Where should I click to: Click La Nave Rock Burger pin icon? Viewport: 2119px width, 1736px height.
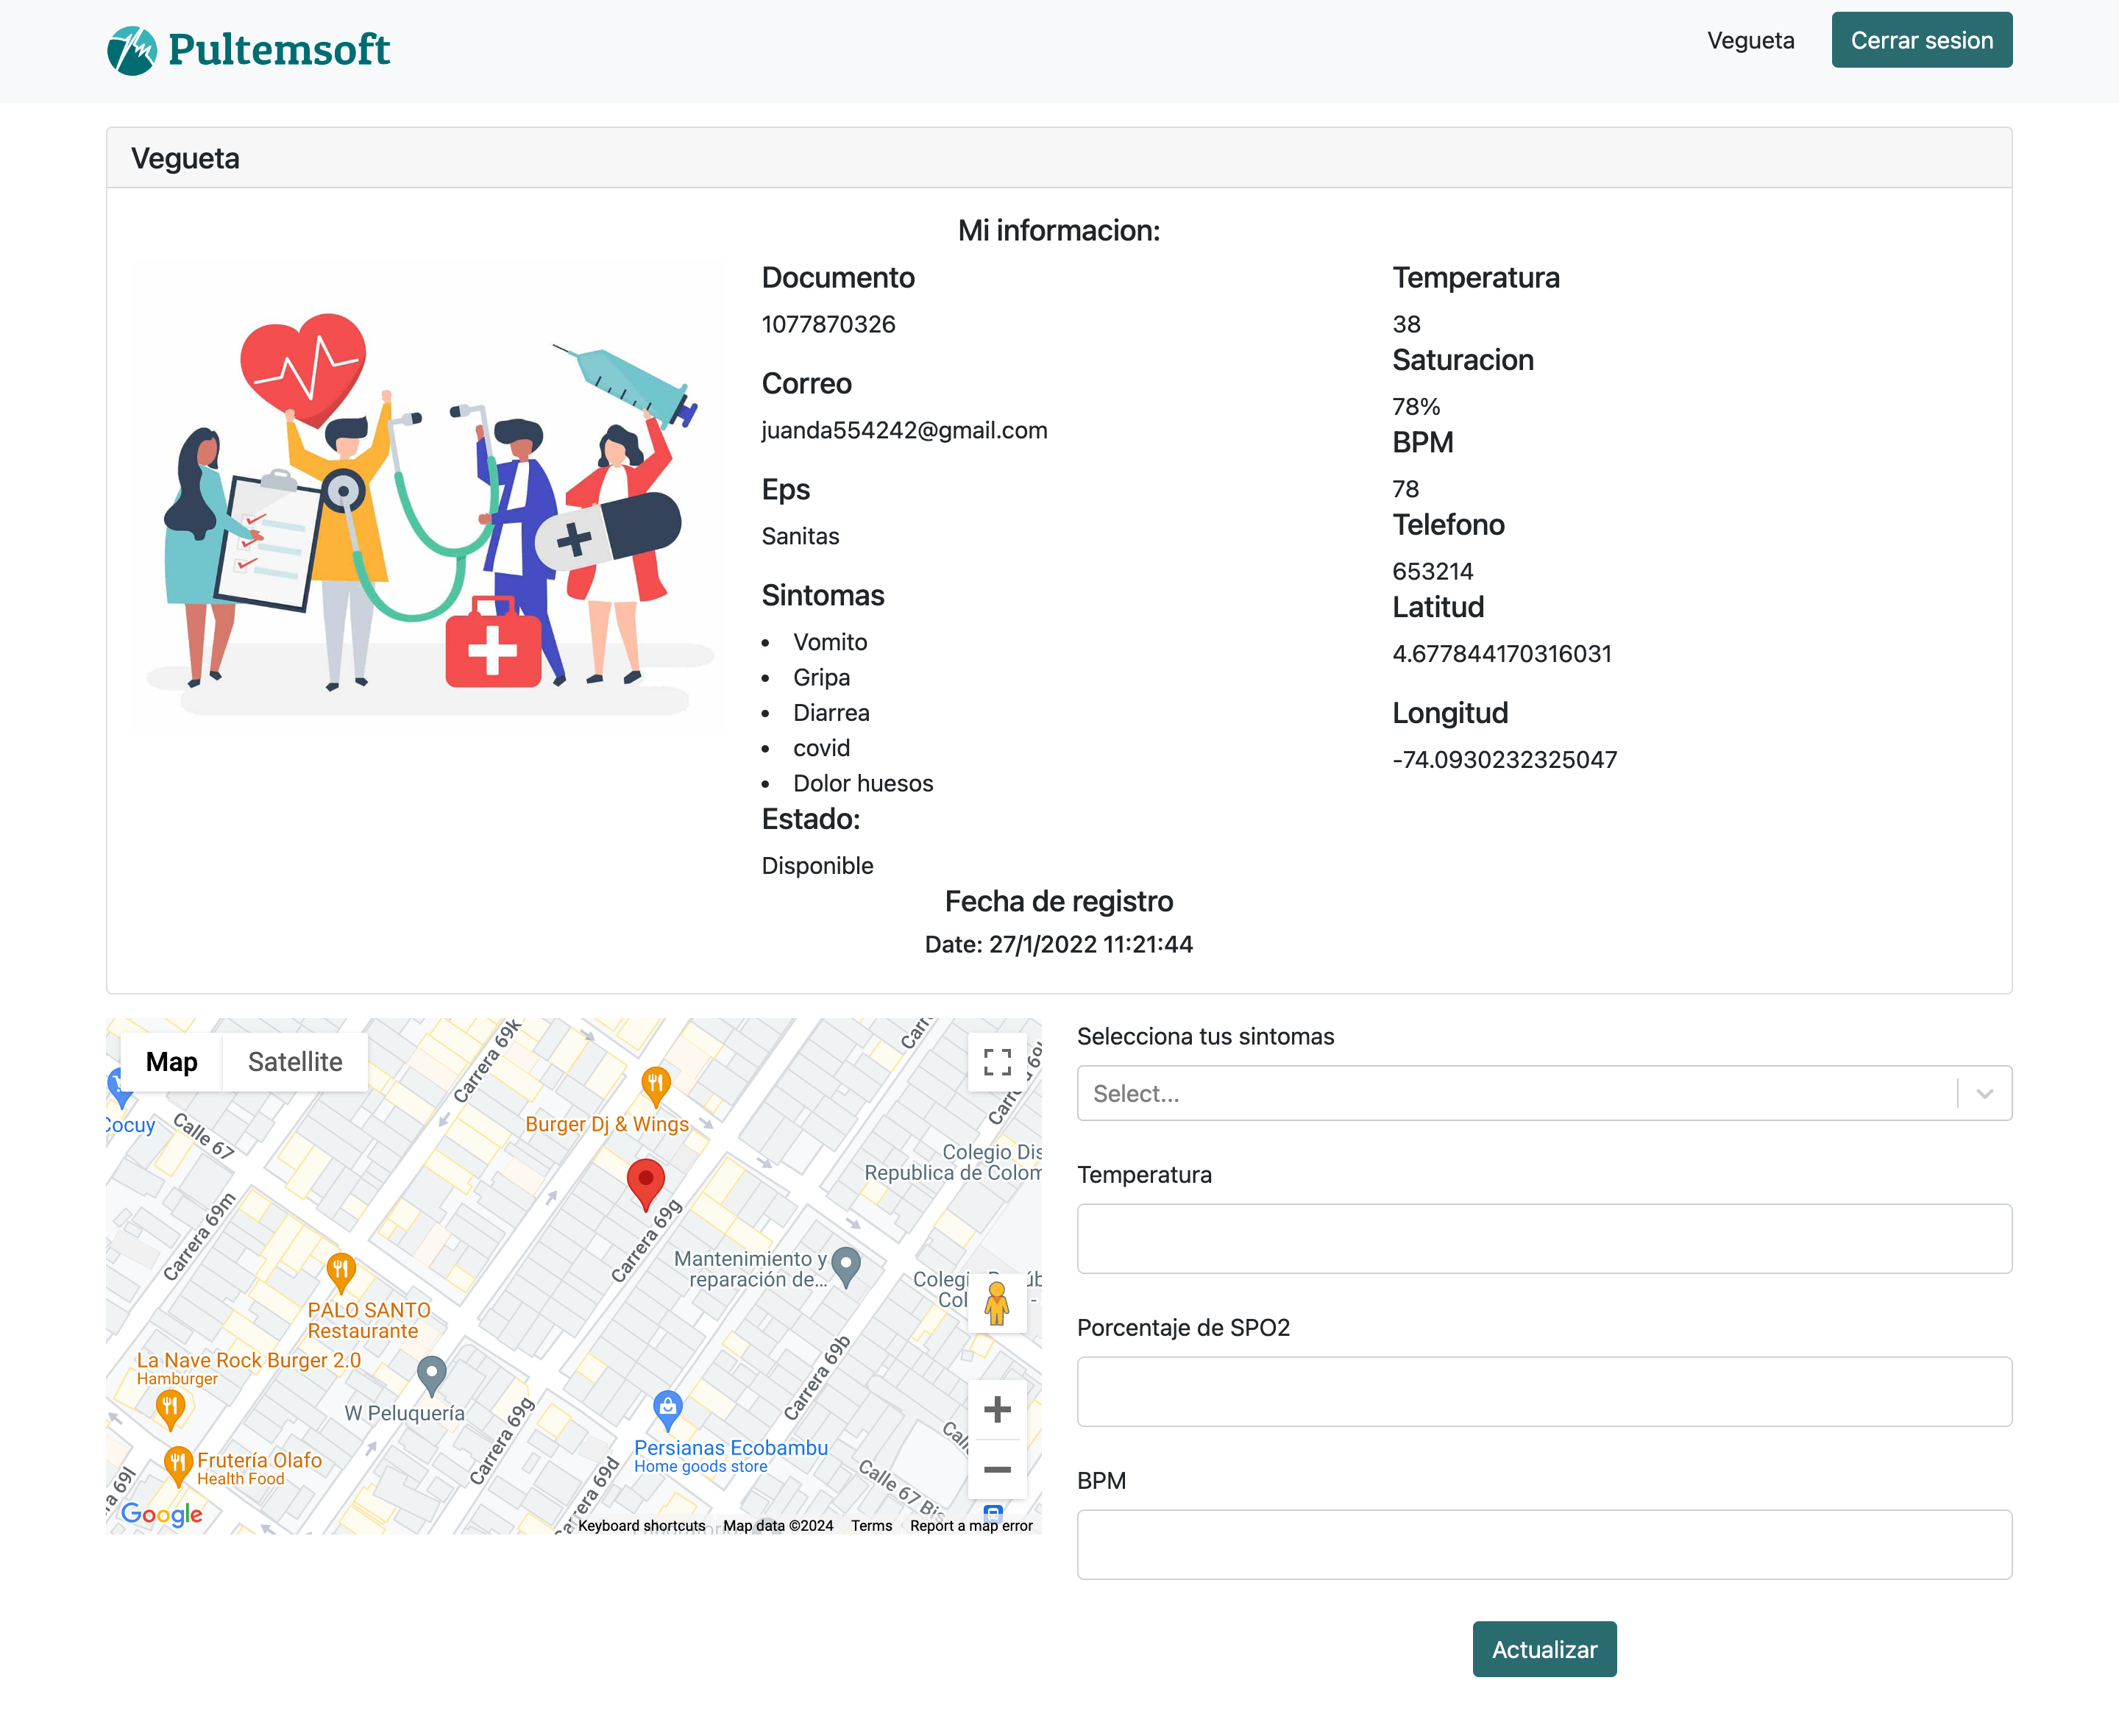pos(171,1410)
